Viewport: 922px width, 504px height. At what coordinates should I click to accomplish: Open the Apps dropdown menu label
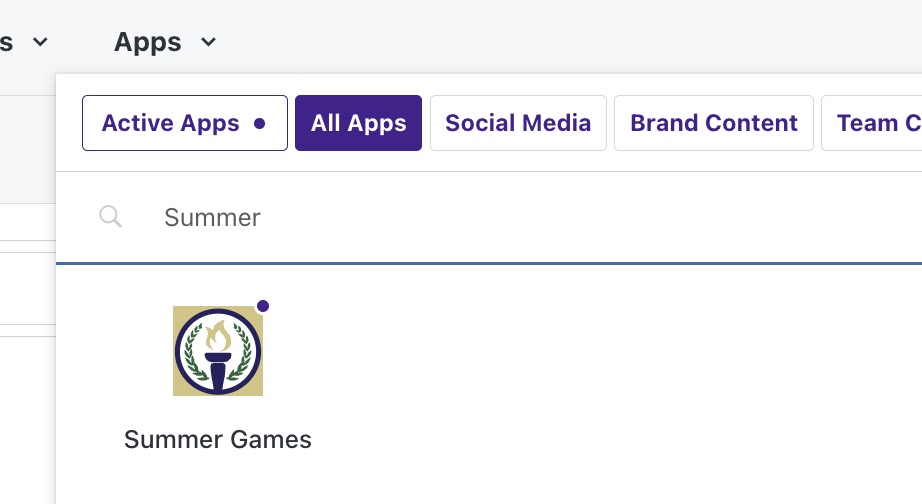(148, 42)
